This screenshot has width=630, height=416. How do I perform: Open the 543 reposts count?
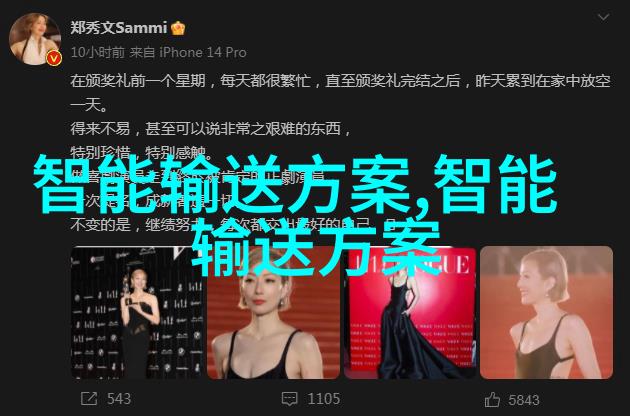(119, 399)
